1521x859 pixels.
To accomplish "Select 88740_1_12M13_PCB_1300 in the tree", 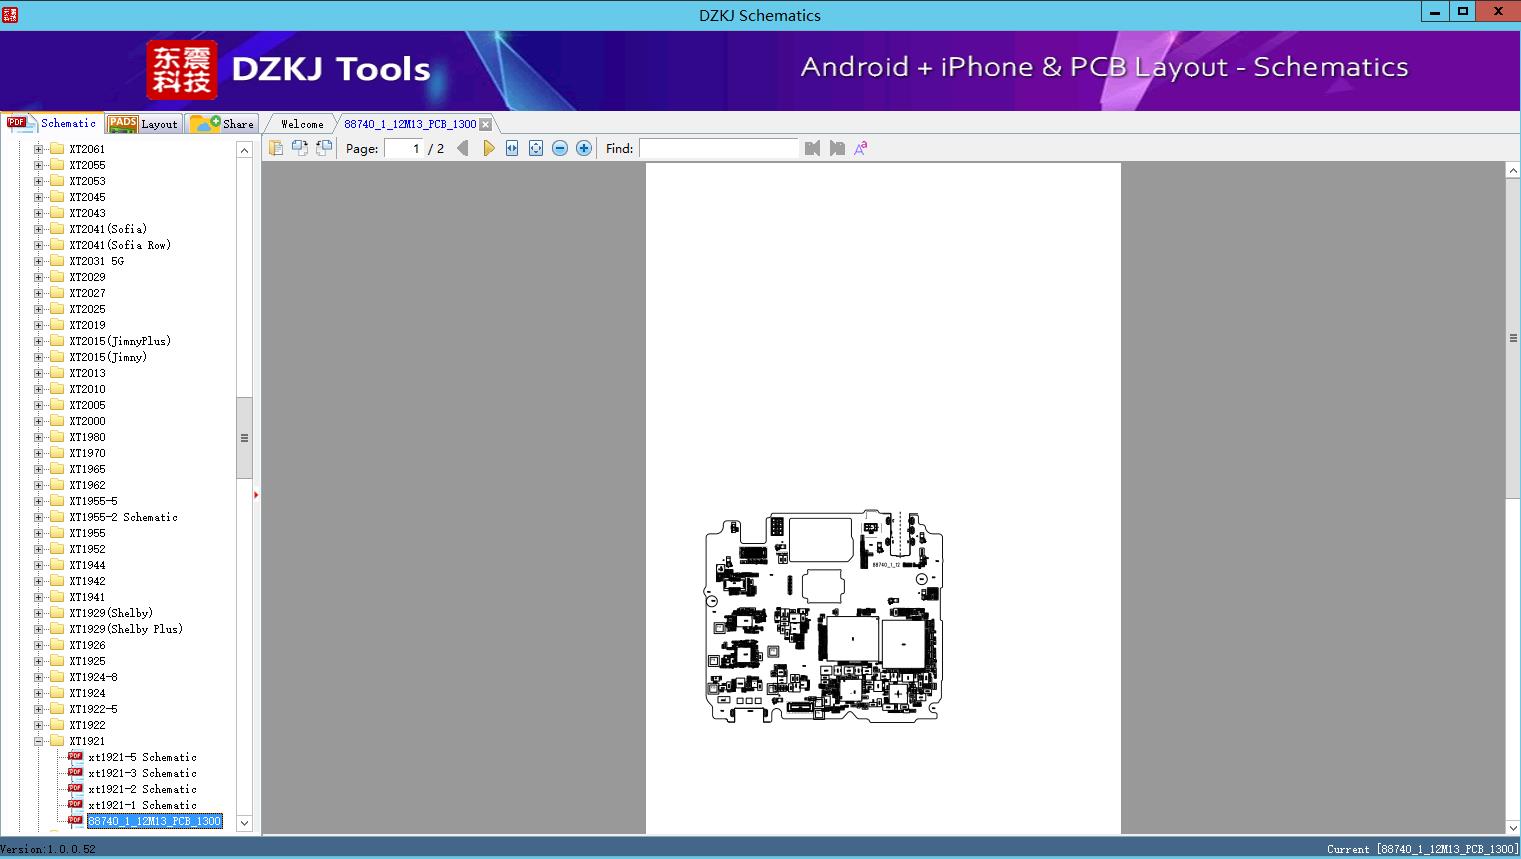I will coord(154,821).
